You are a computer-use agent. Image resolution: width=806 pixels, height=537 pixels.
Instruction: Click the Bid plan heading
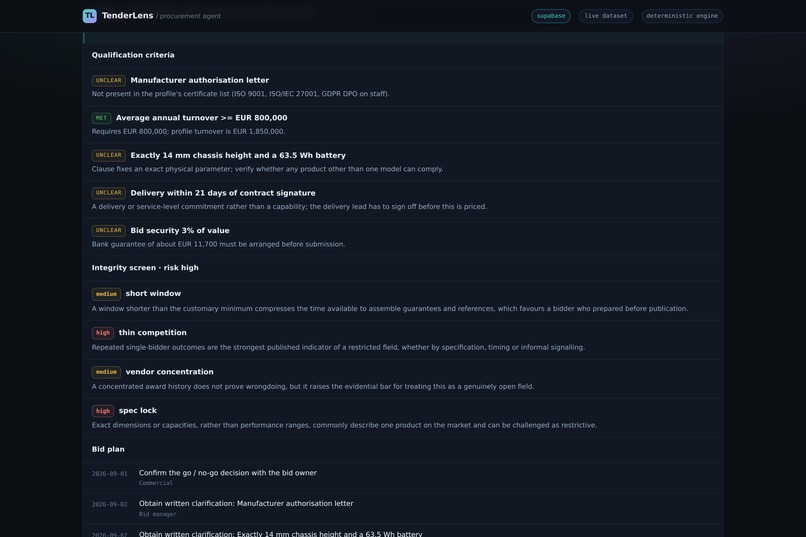[x=108, y=449]
